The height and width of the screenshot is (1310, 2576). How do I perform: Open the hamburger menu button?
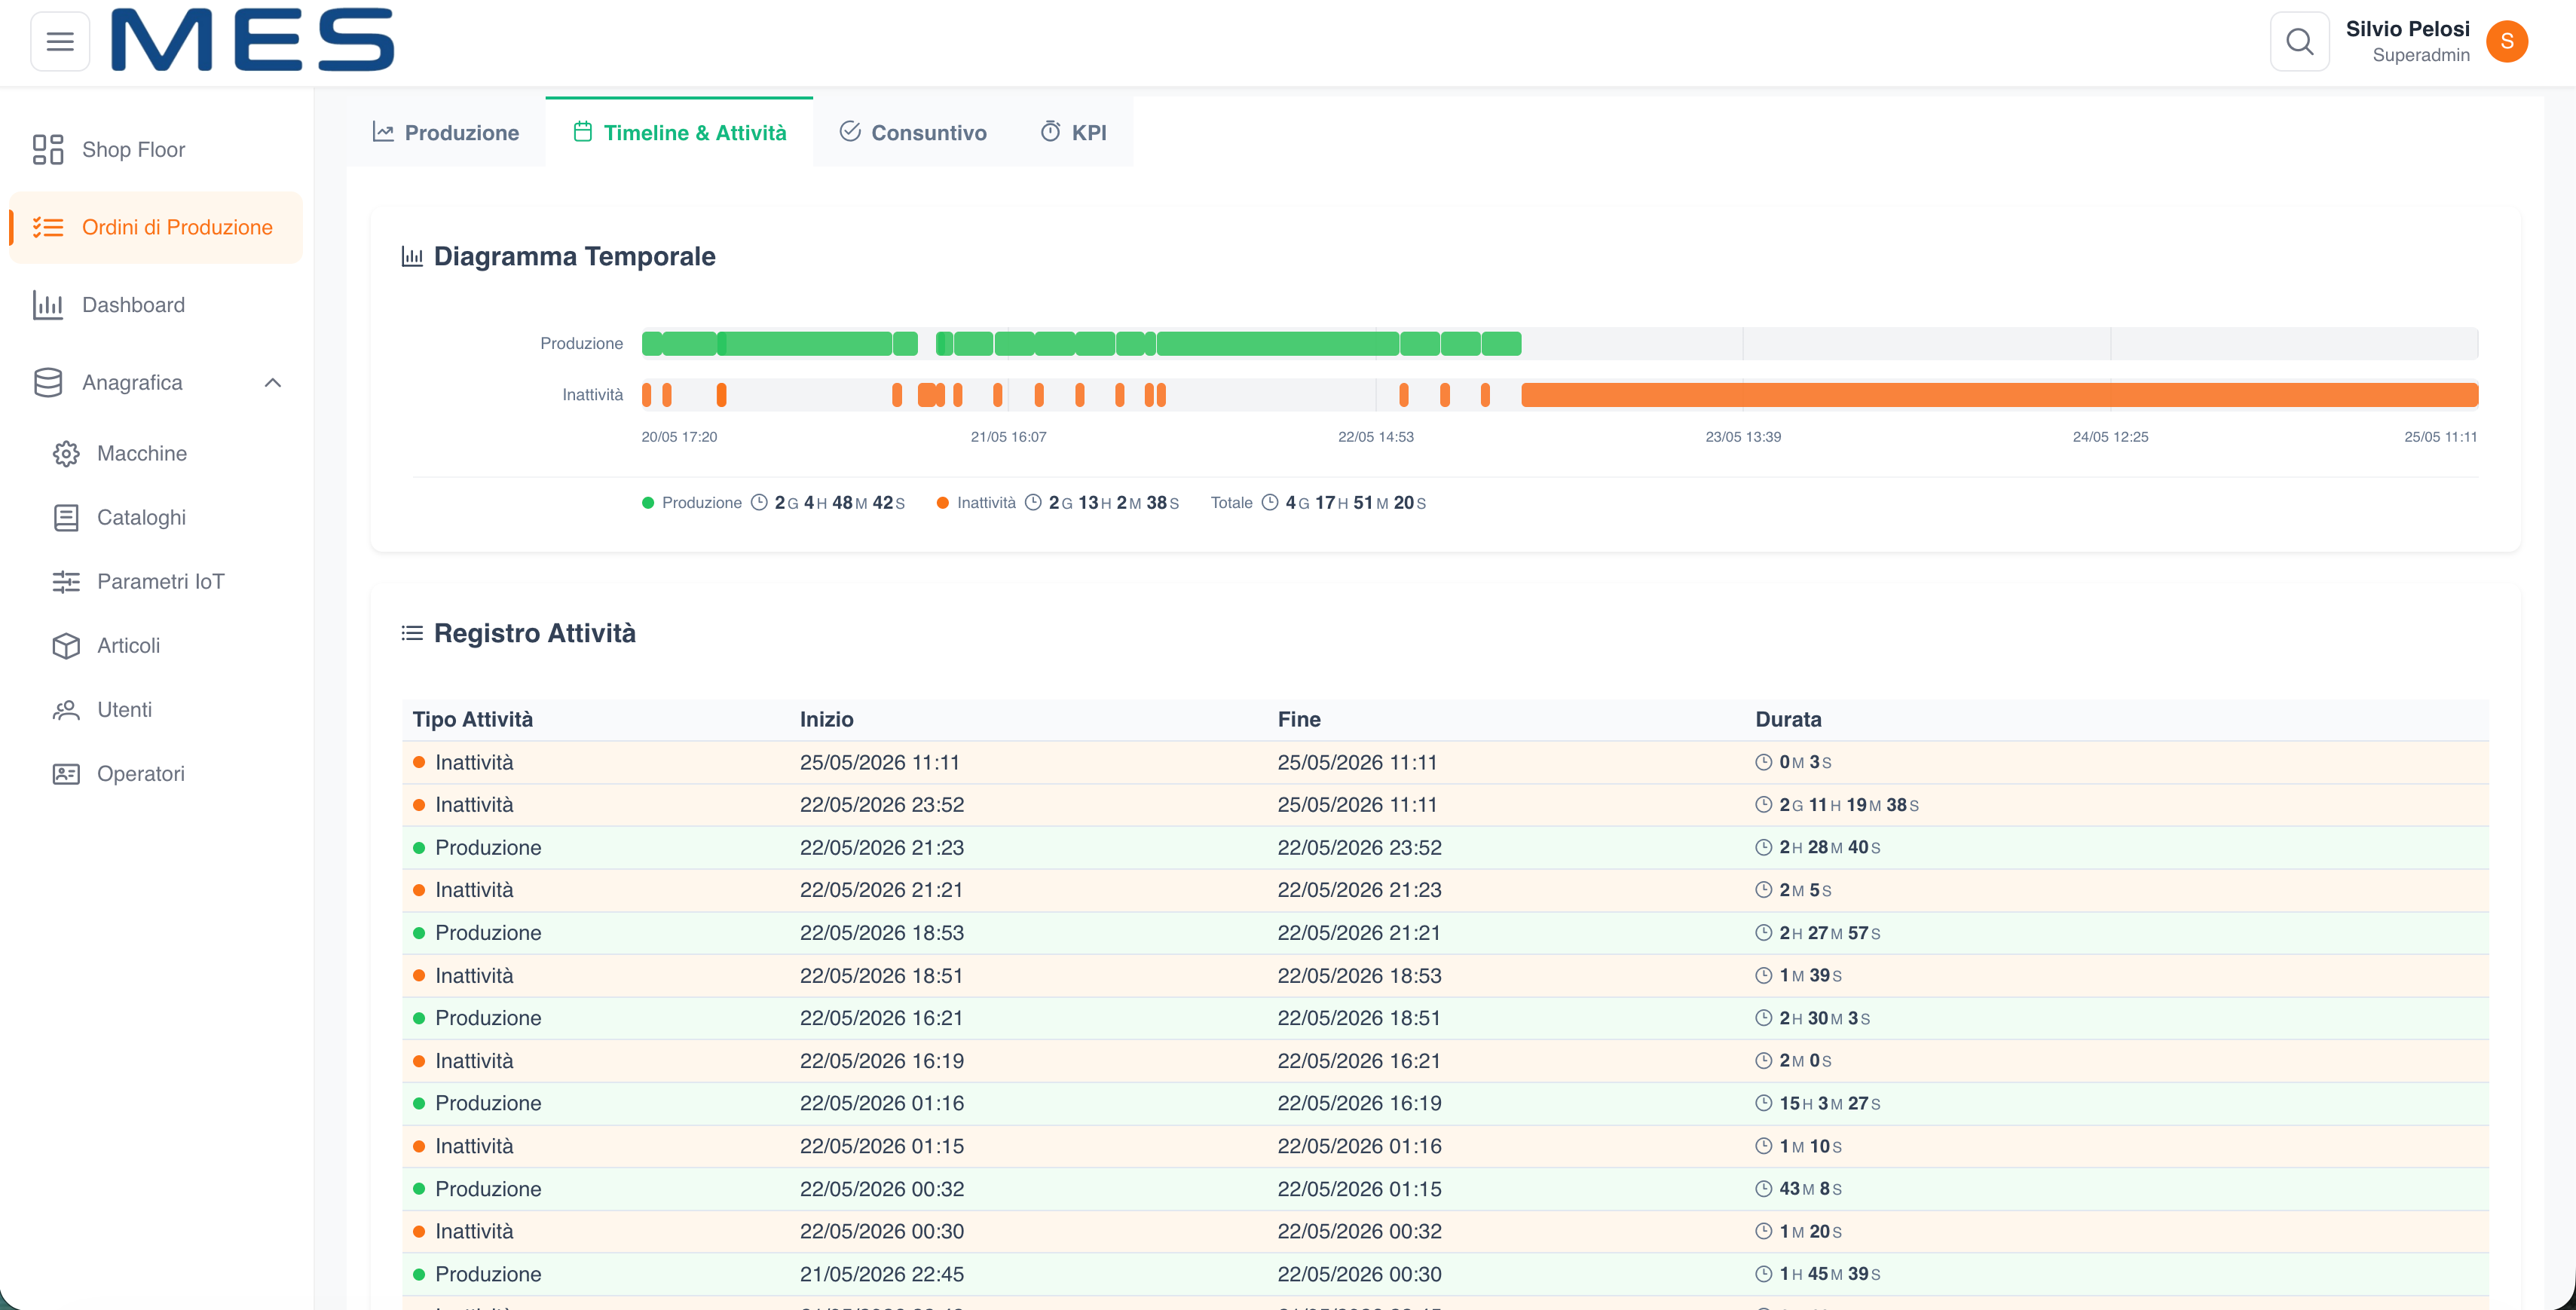(x=60, y=41)
